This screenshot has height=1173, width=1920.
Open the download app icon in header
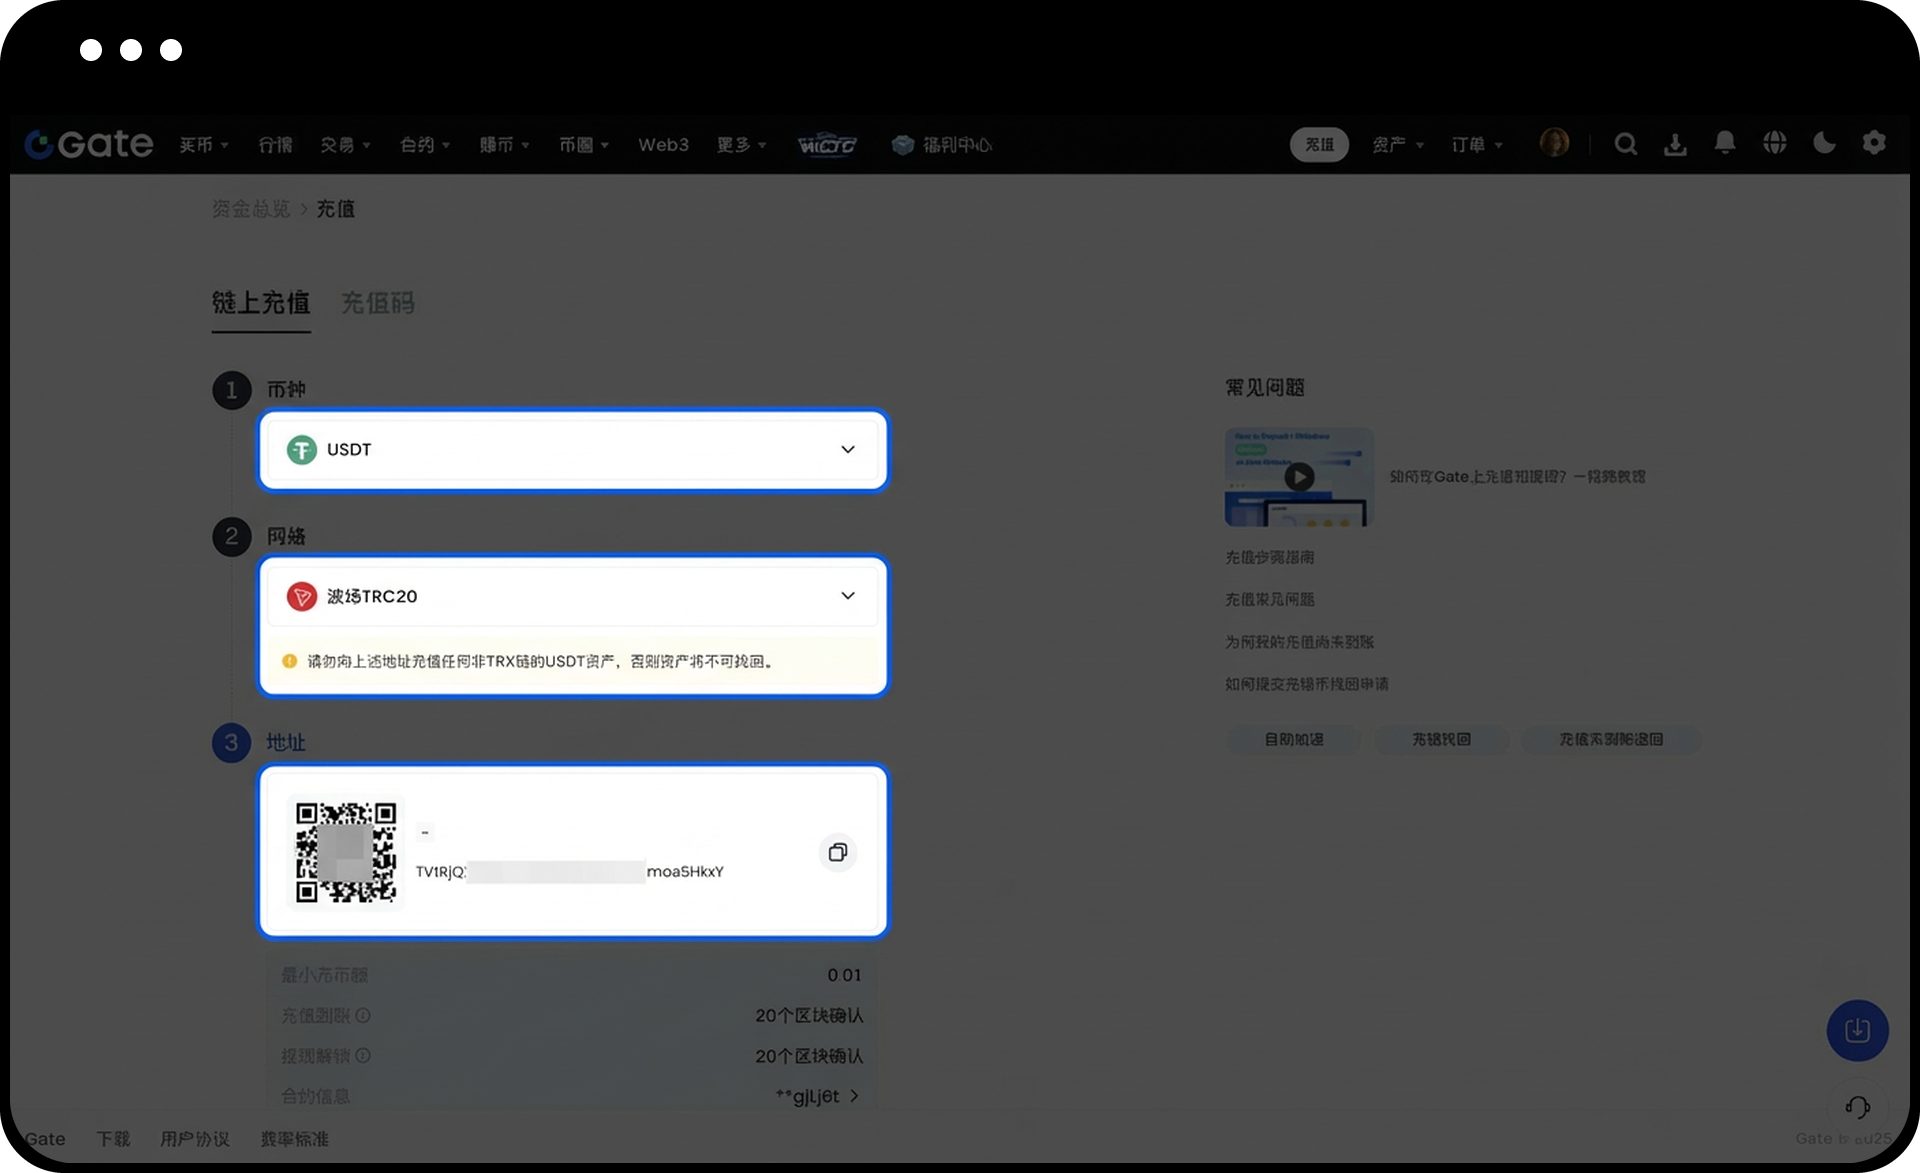1675,144
